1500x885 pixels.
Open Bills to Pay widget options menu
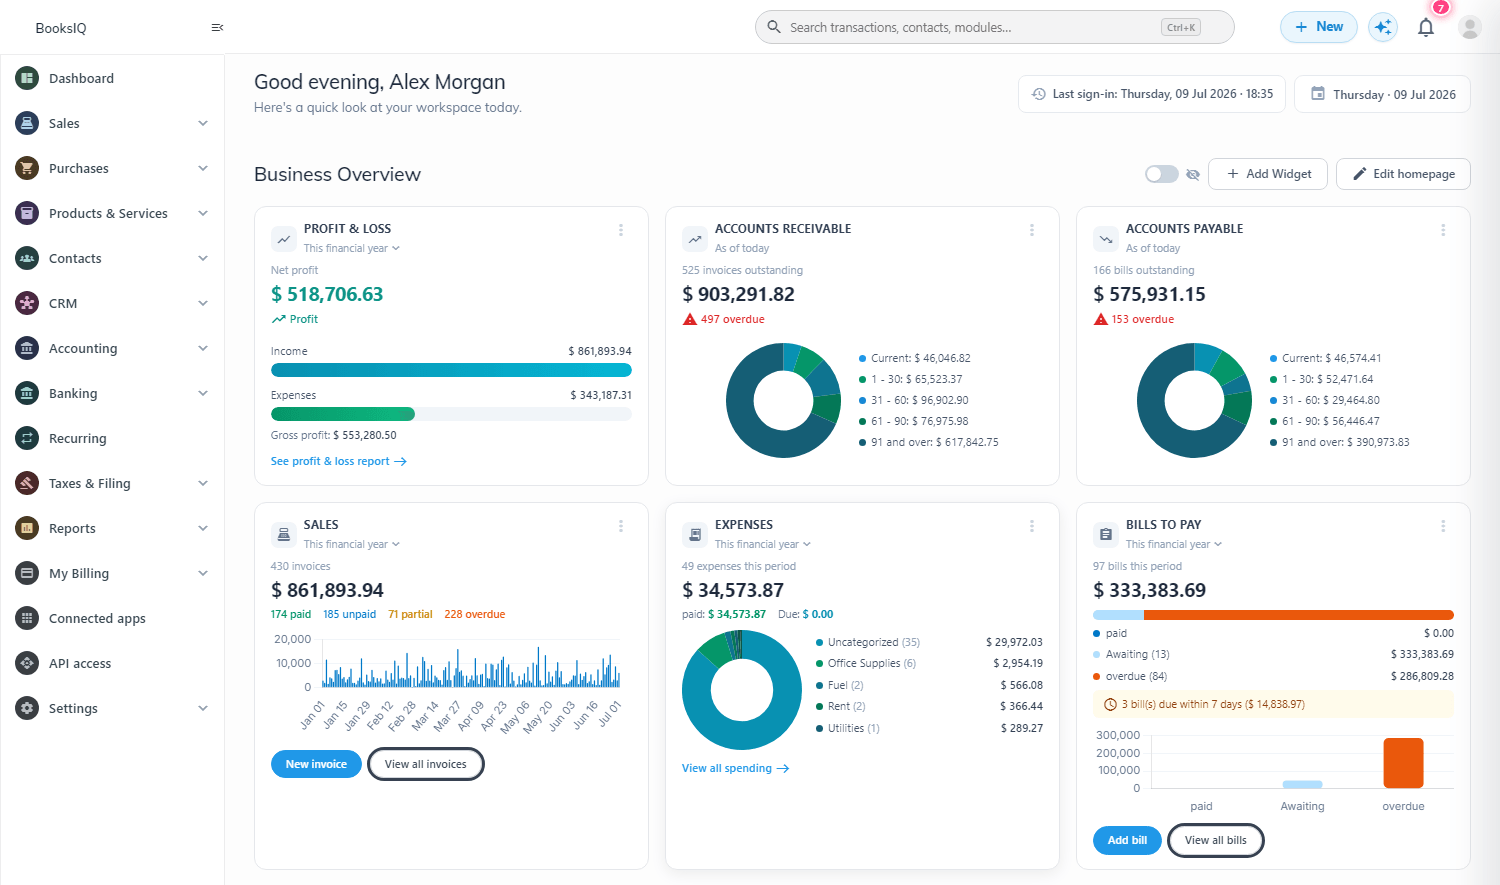(x=1443, y=526)
